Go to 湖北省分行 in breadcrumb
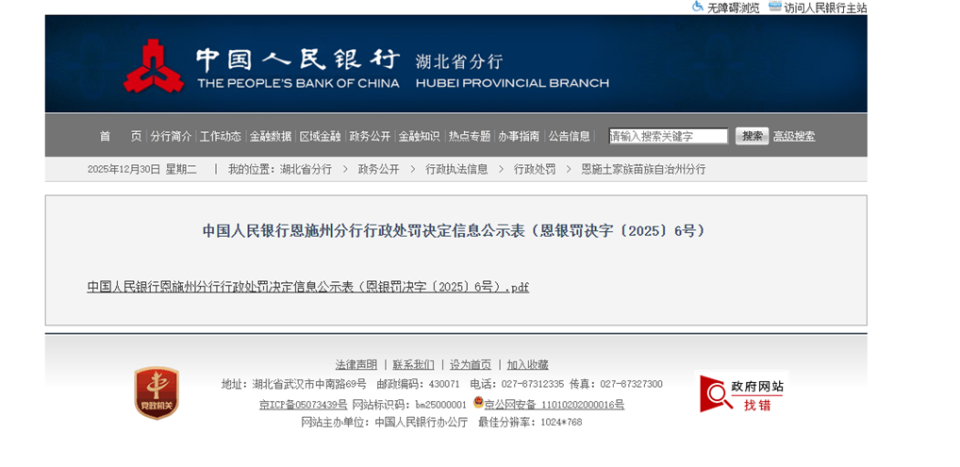The height and width of the screenshot is (467, 960). point(306,170)
